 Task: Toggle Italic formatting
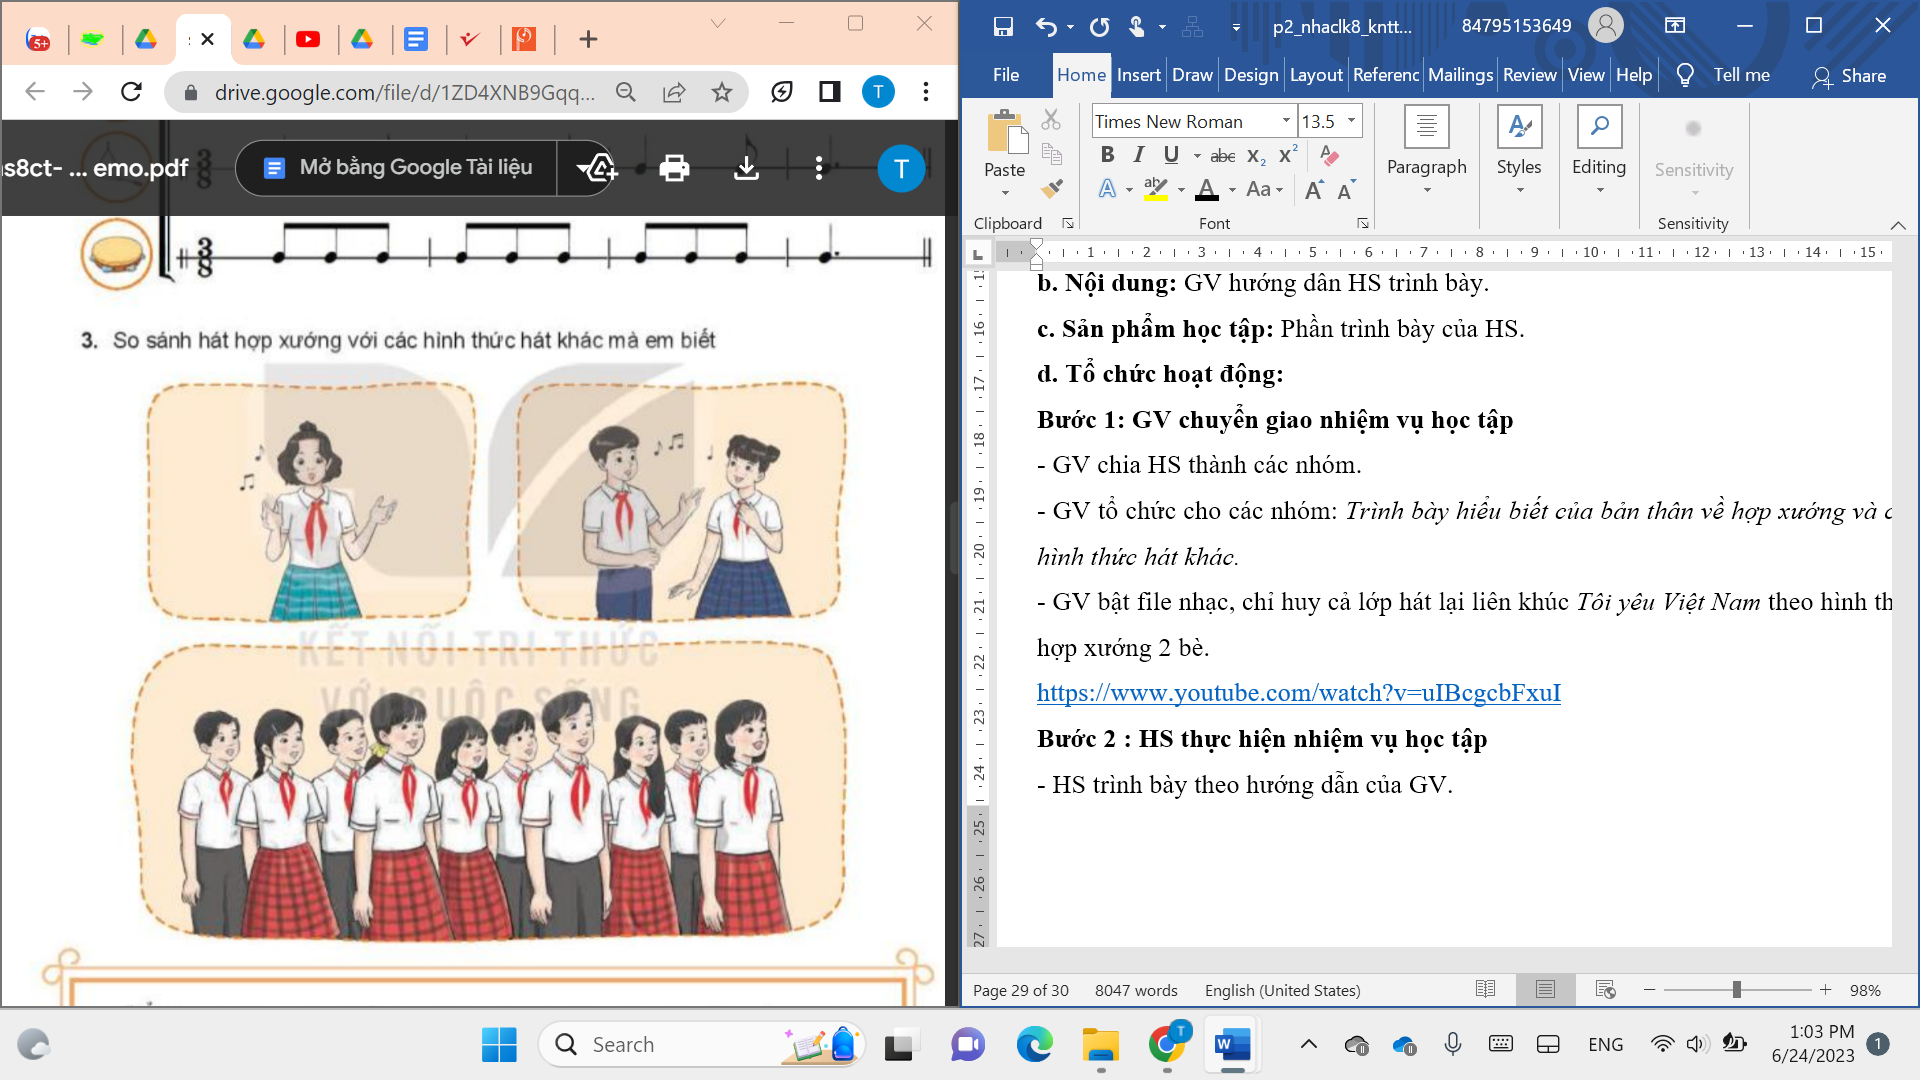[1138, 154]
